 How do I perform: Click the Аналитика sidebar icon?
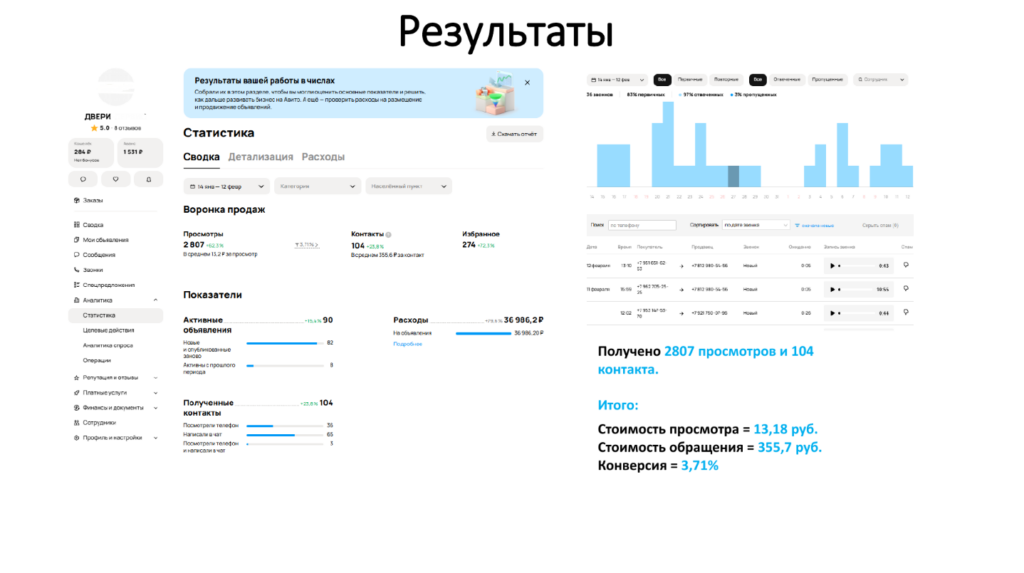[76, 301]
